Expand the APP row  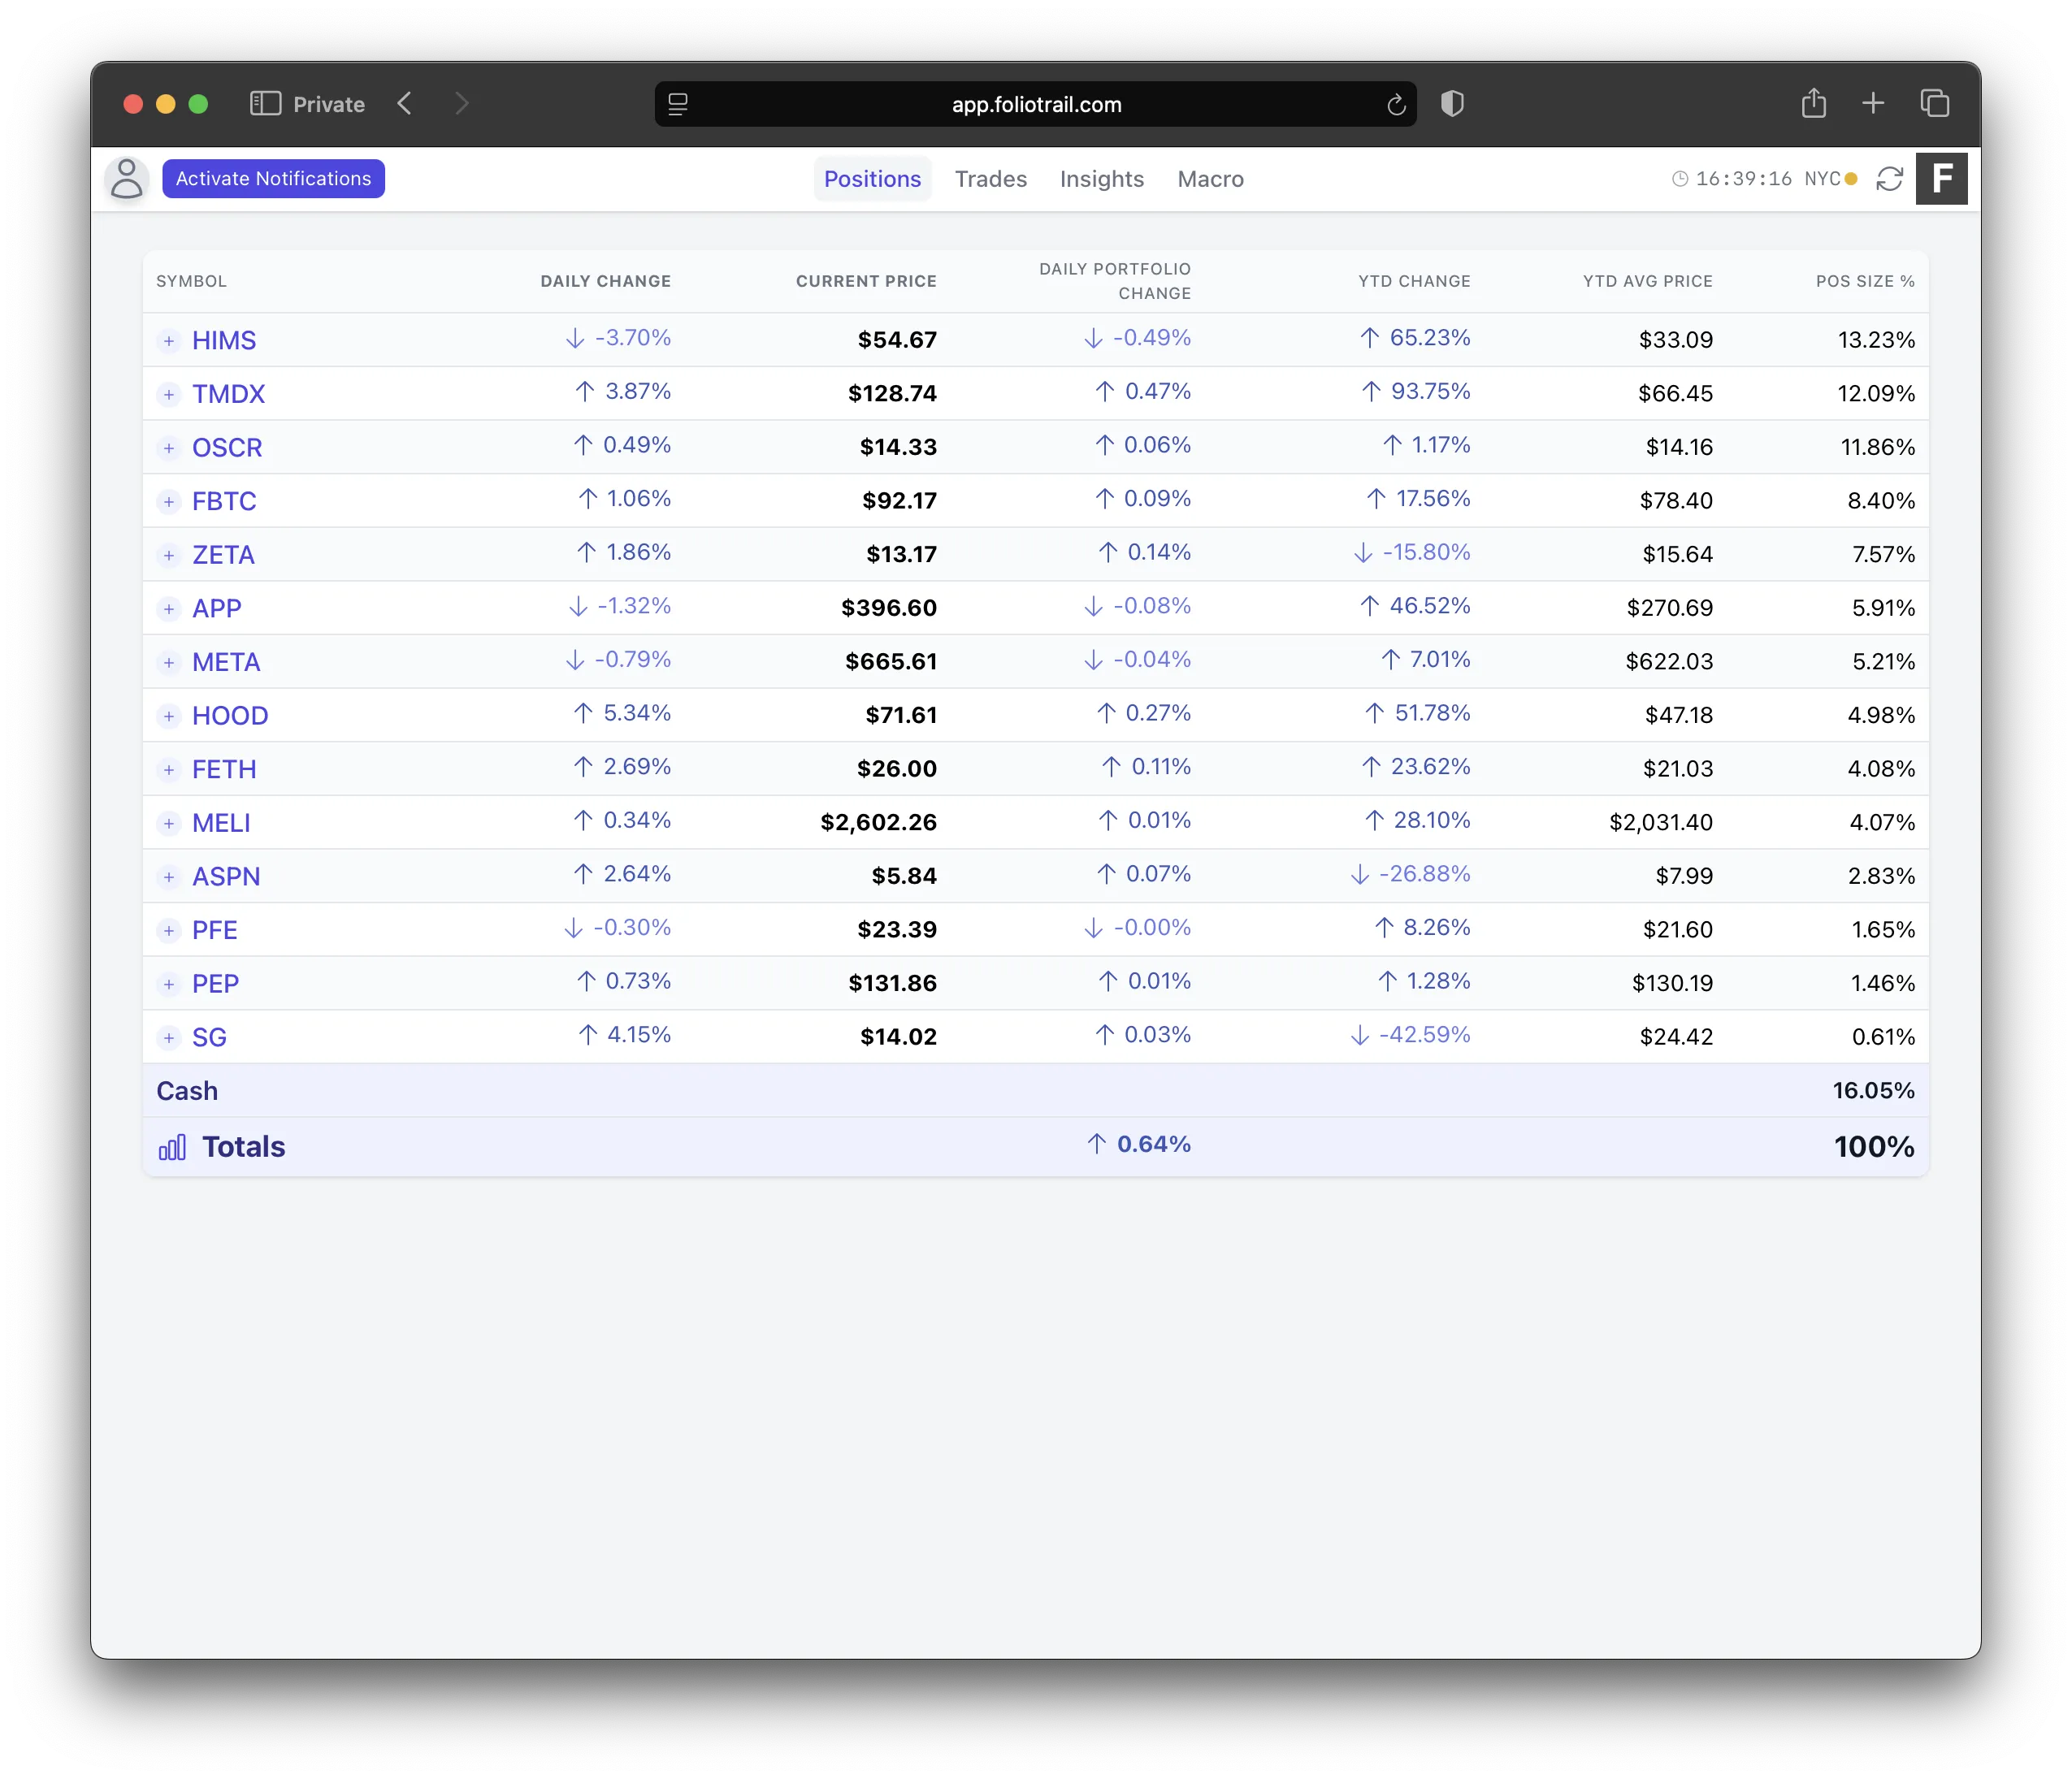[169, 609]
